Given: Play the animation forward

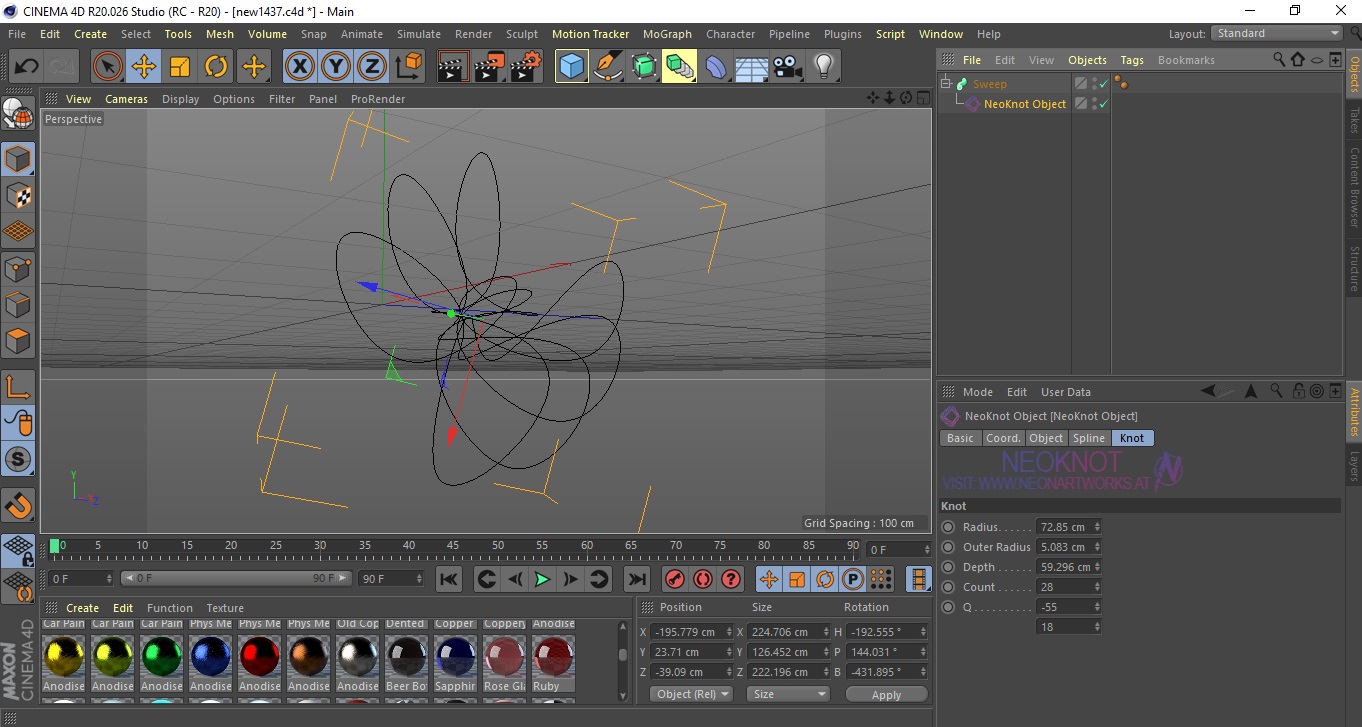Looking at the screenshot, I should (x=542, y=579).
